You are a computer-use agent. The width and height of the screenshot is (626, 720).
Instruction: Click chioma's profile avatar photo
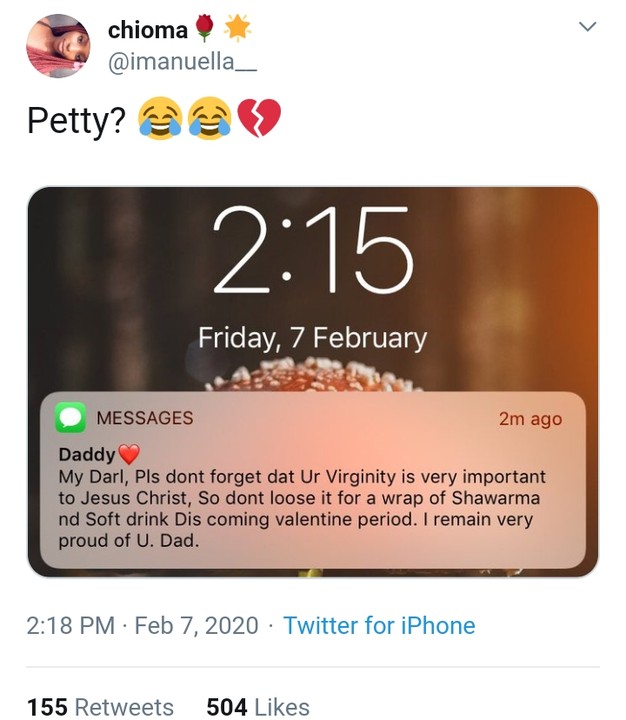tap(57, 46)
